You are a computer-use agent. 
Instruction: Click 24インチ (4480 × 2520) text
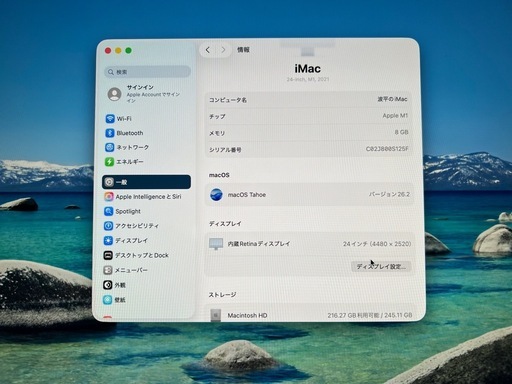377,244
